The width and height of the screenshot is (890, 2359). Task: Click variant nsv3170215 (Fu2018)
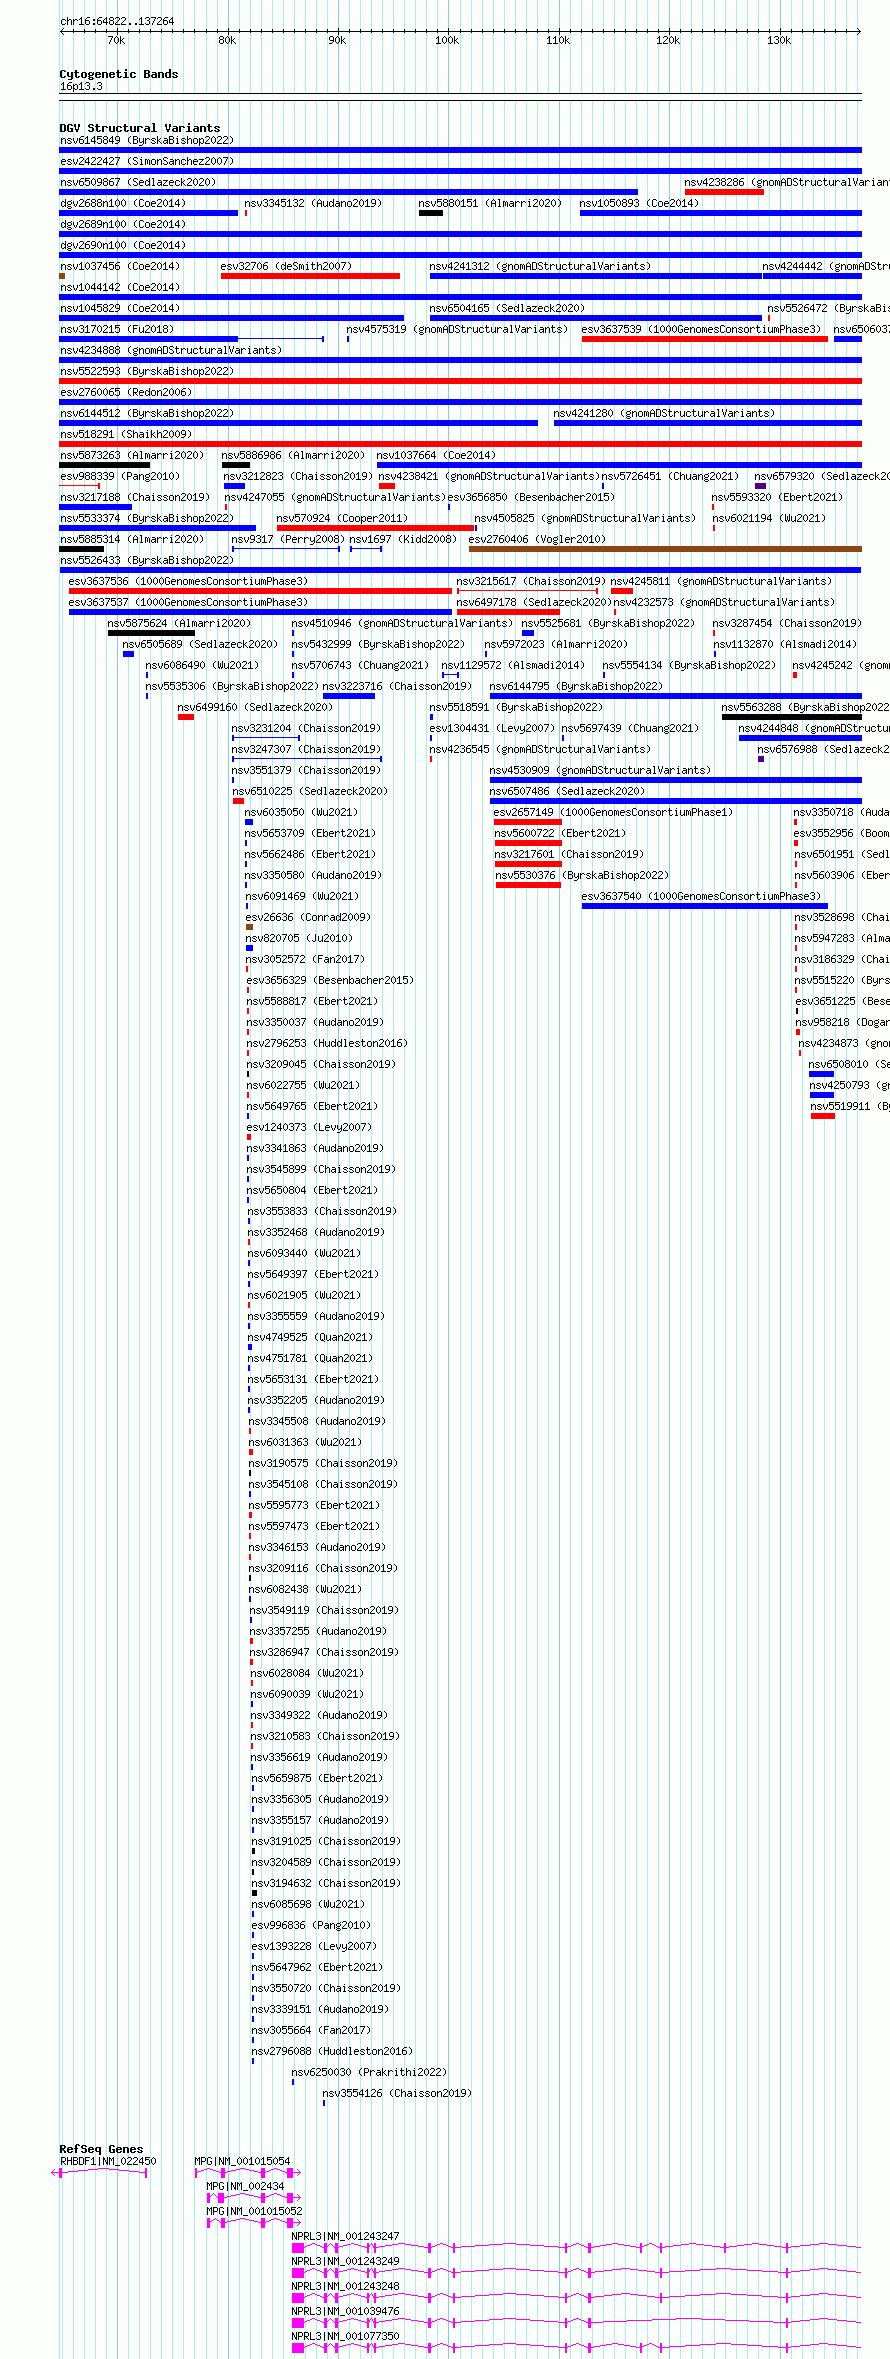pos(116,329)
